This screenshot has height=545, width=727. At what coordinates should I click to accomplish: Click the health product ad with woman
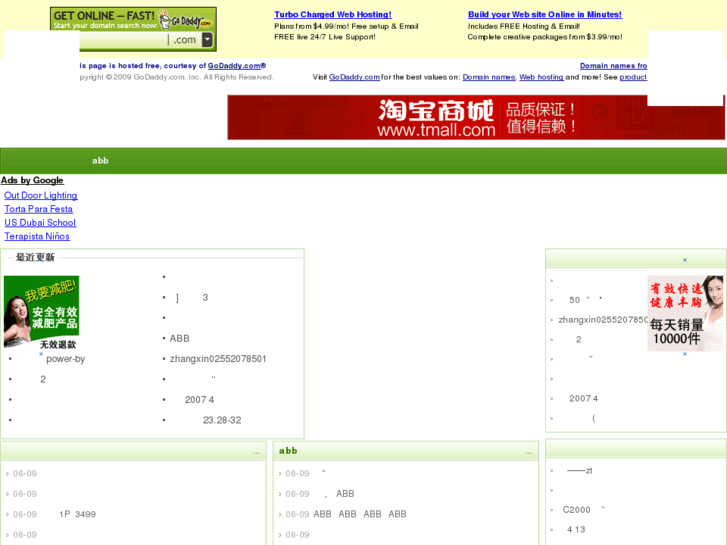(x=685, y=313)
